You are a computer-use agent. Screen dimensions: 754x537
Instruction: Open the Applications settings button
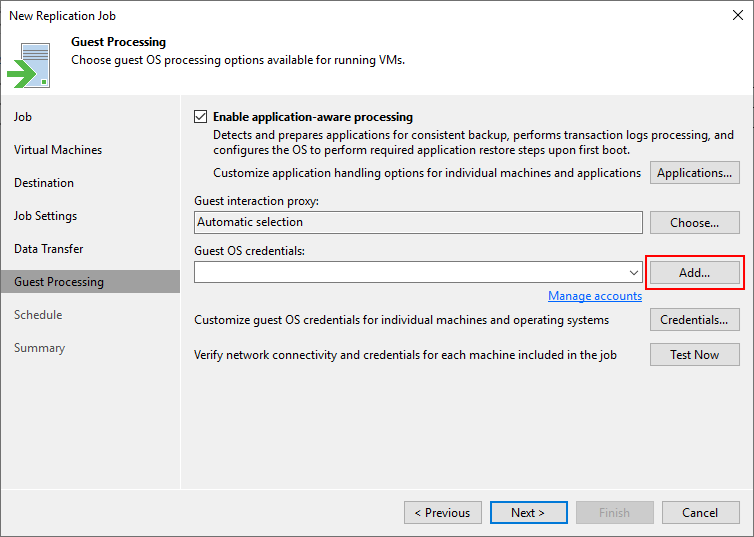(694, 173)
